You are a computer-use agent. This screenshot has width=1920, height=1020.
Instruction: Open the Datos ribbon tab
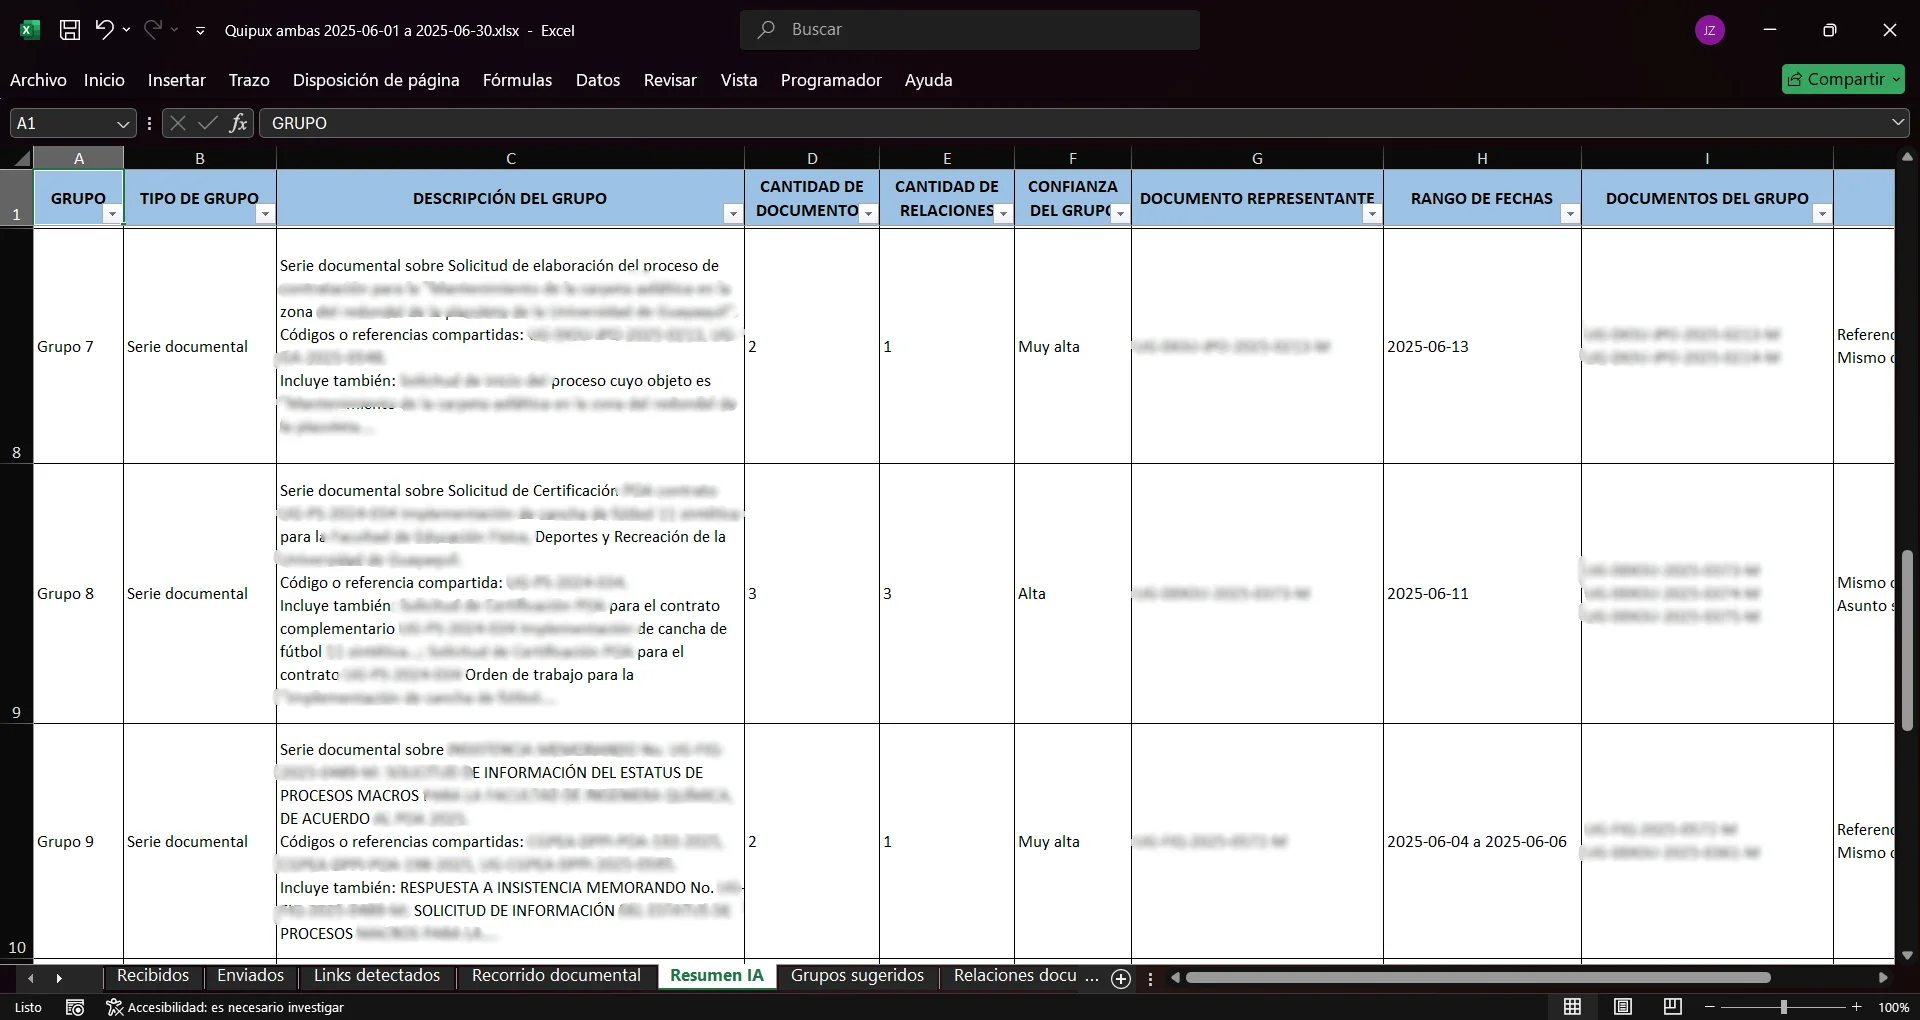pos(598,80)
